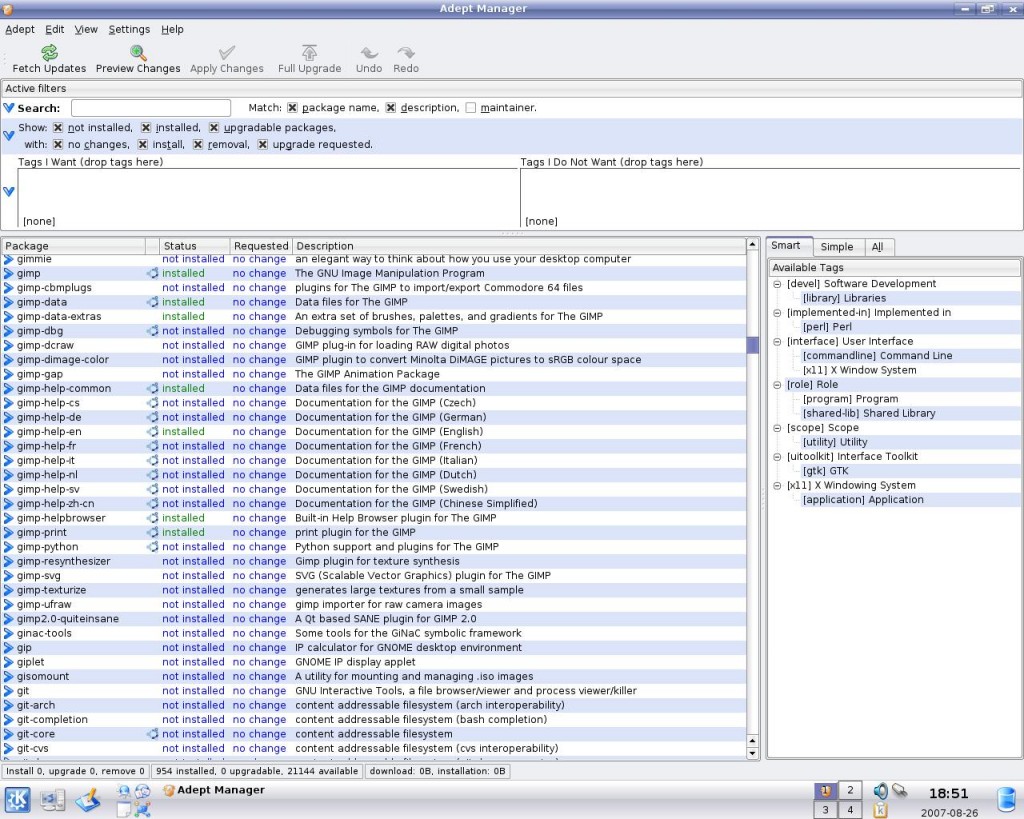Click the small status icon on the gimp-print row
The image size is (1024, 819).
click(152, 532)
